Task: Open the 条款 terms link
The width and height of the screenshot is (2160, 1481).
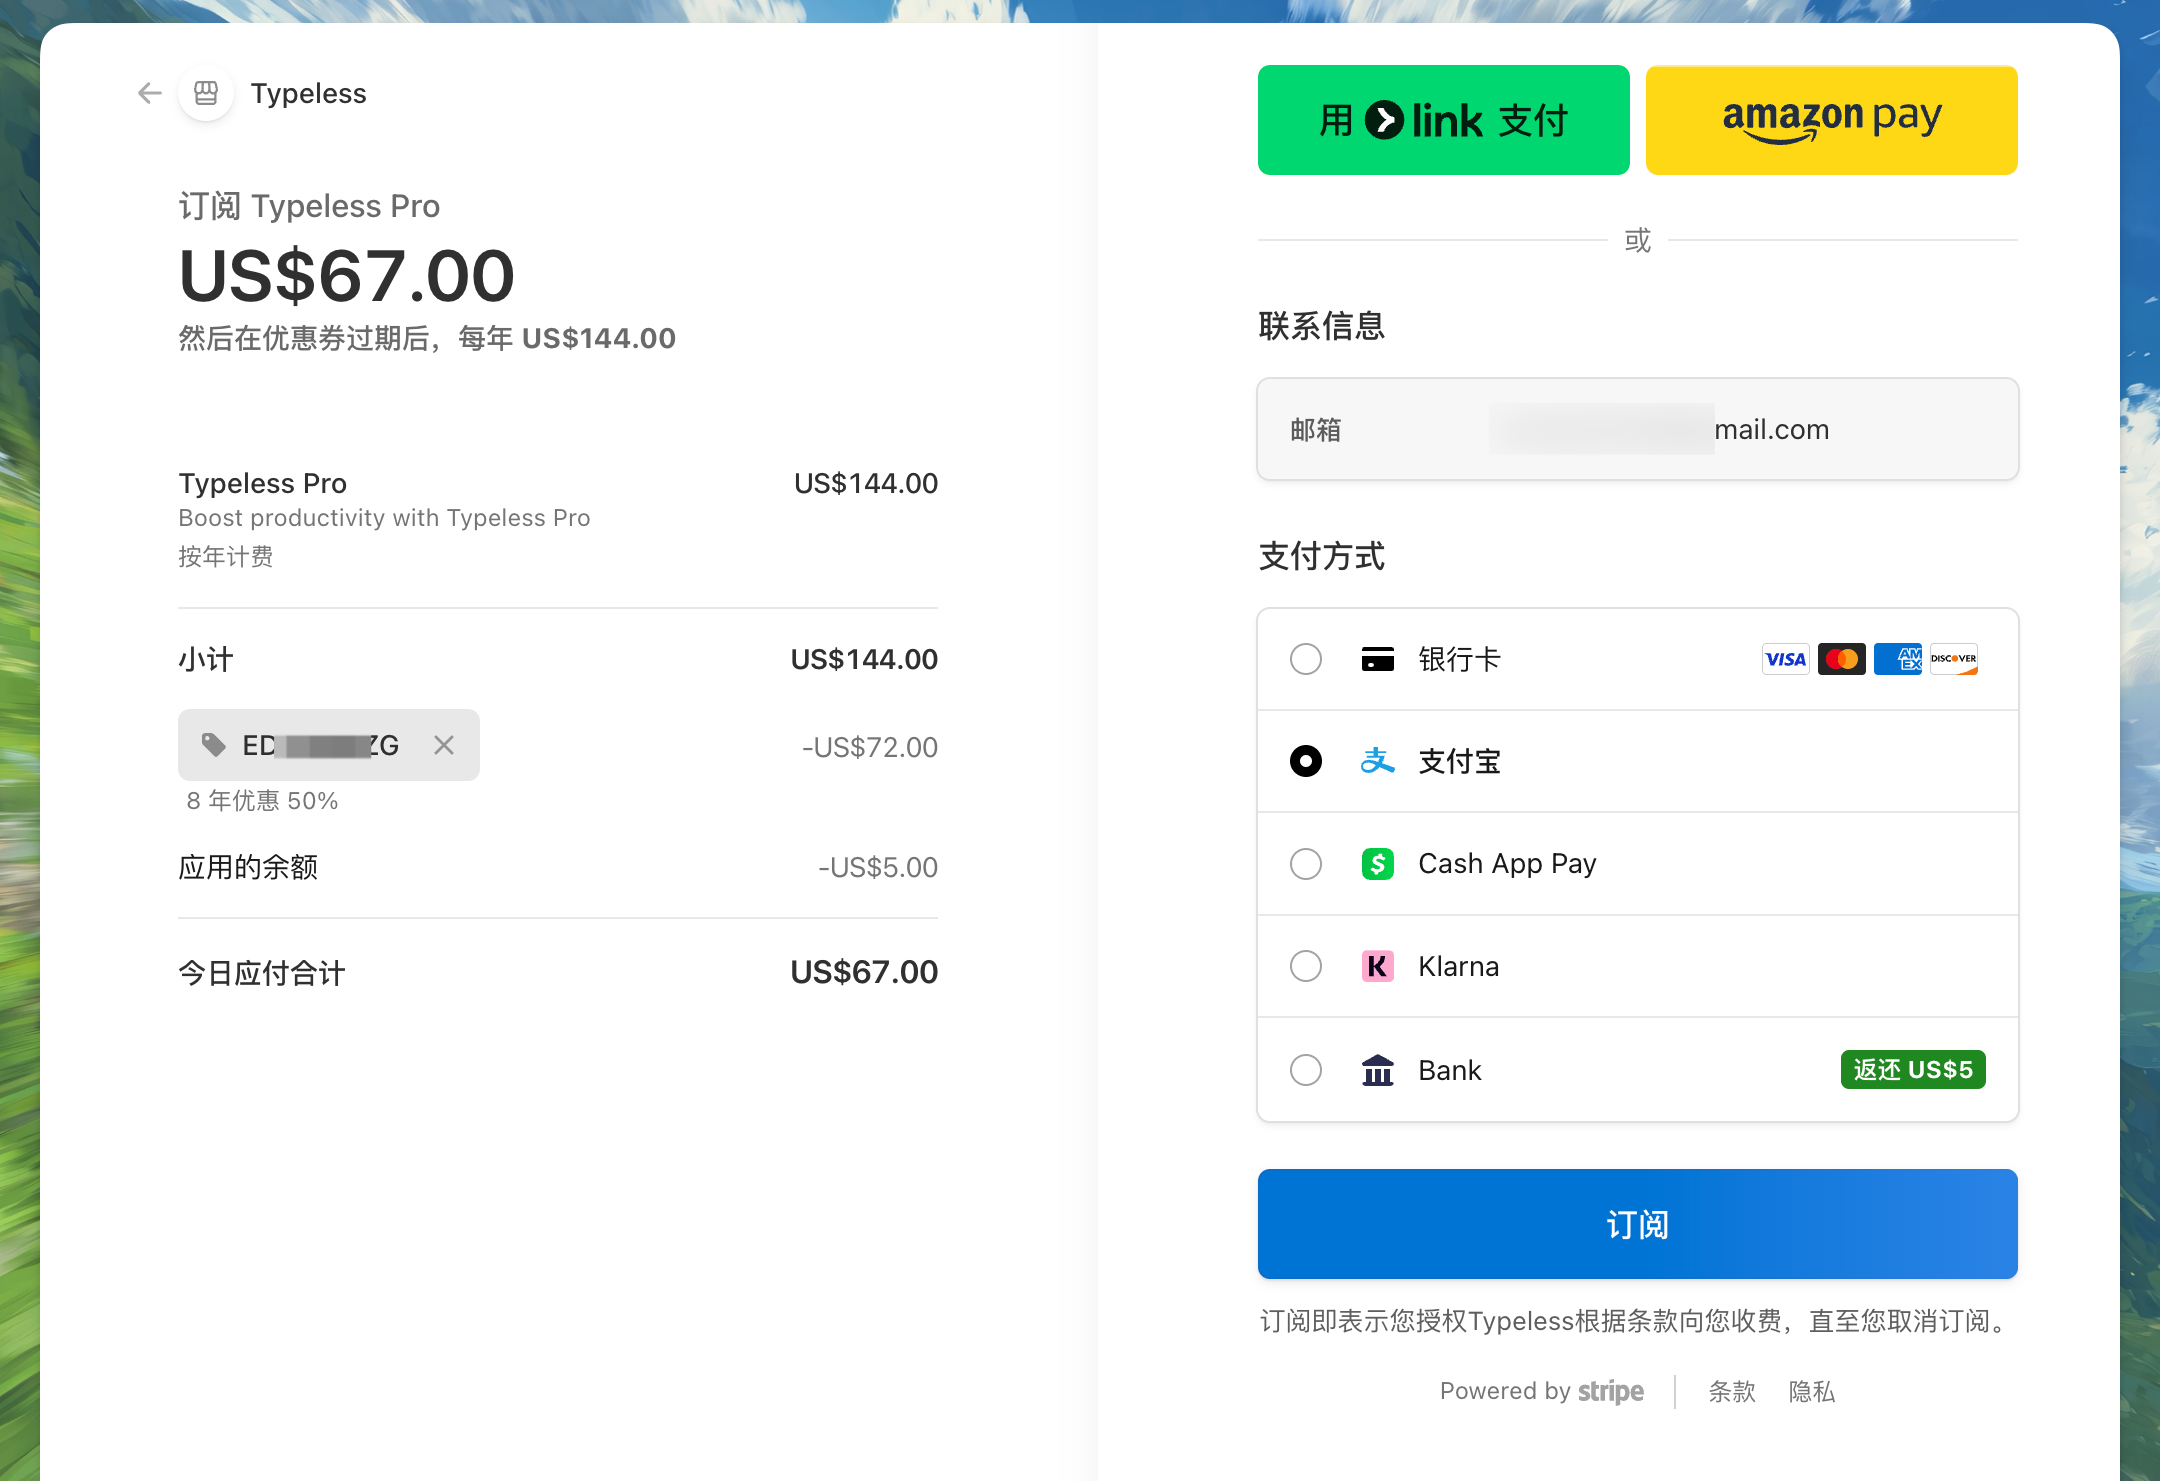Action: (1731, 1391)
